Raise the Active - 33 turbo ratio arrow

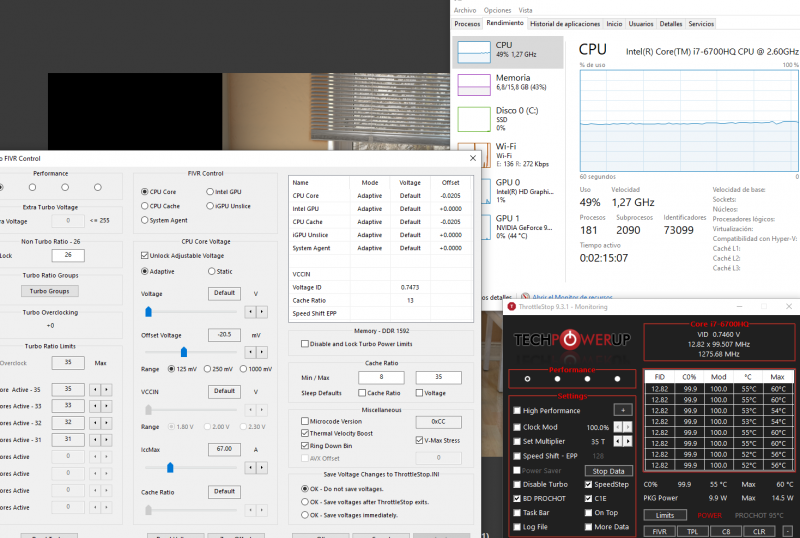pos(106,406)
